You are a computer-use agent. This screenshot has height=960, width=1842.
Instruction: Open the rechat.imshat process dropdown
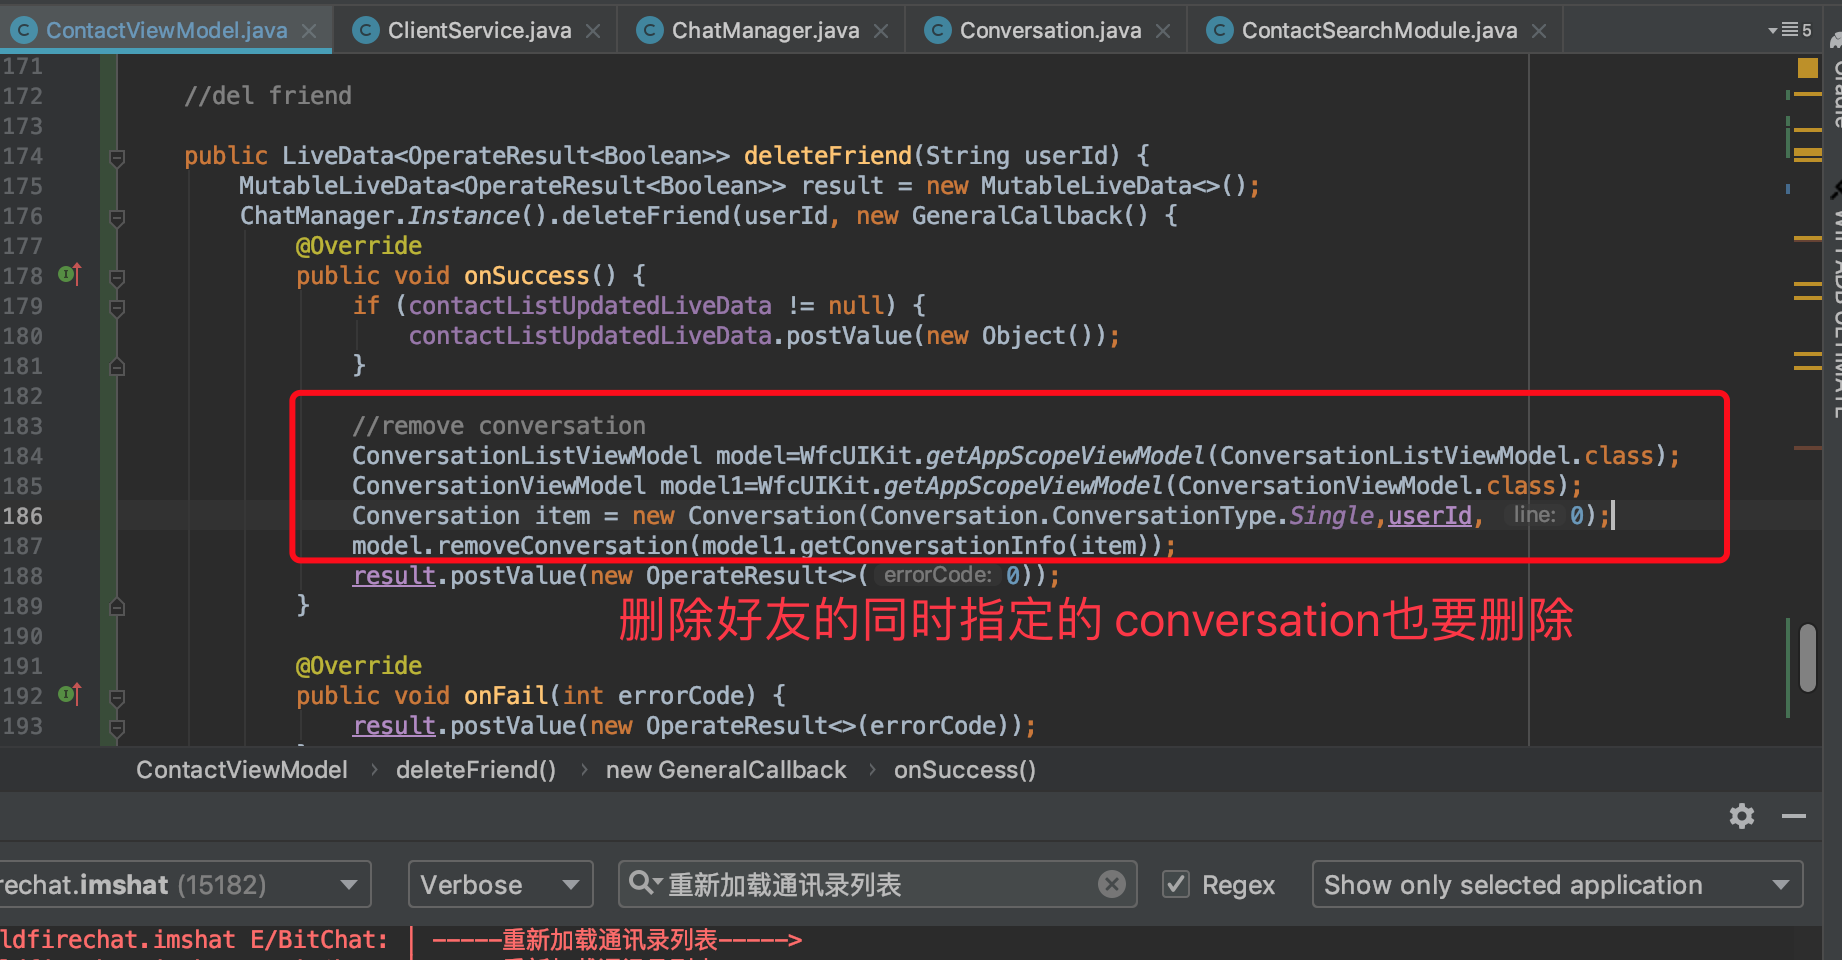(x=348, y=884)
